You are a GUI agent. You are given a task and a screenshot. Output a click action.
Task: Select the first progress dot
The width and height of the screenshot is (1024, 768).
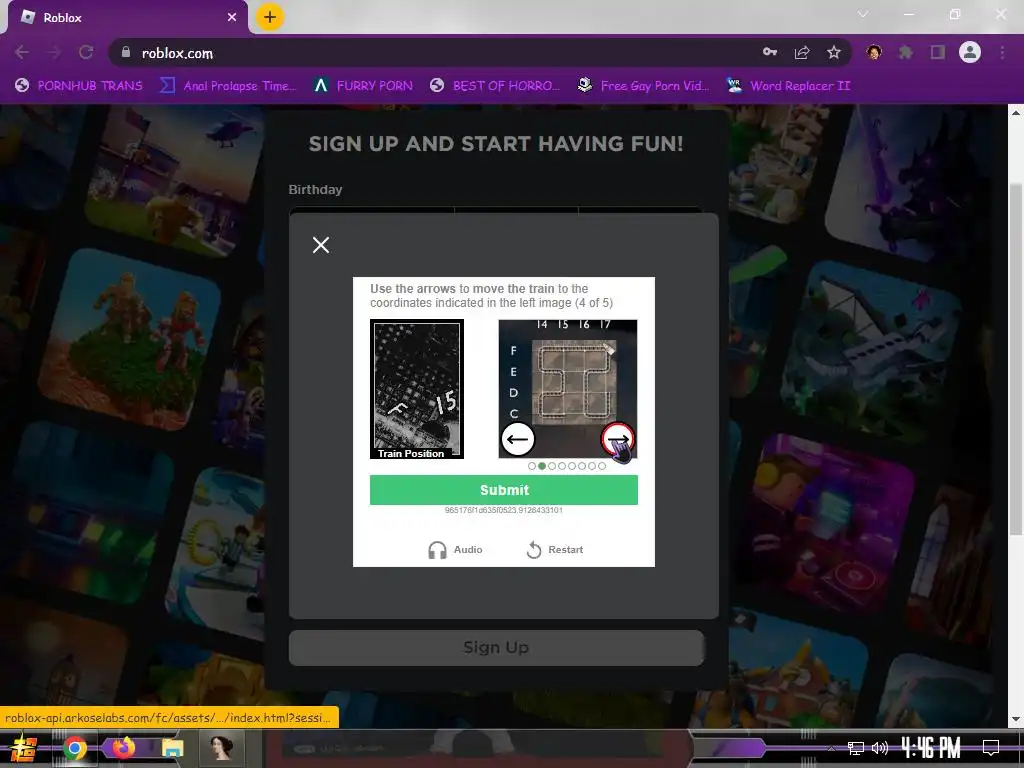tap(532, 466)
